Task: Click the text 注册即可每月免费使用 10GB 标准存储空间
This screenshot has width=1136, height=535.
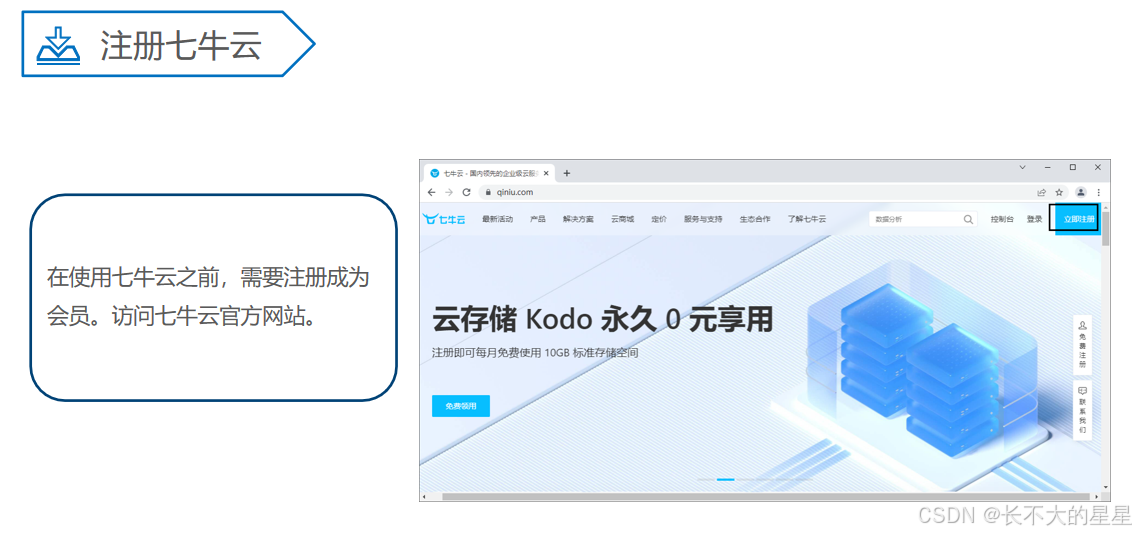Action: [x=535, y=353]
